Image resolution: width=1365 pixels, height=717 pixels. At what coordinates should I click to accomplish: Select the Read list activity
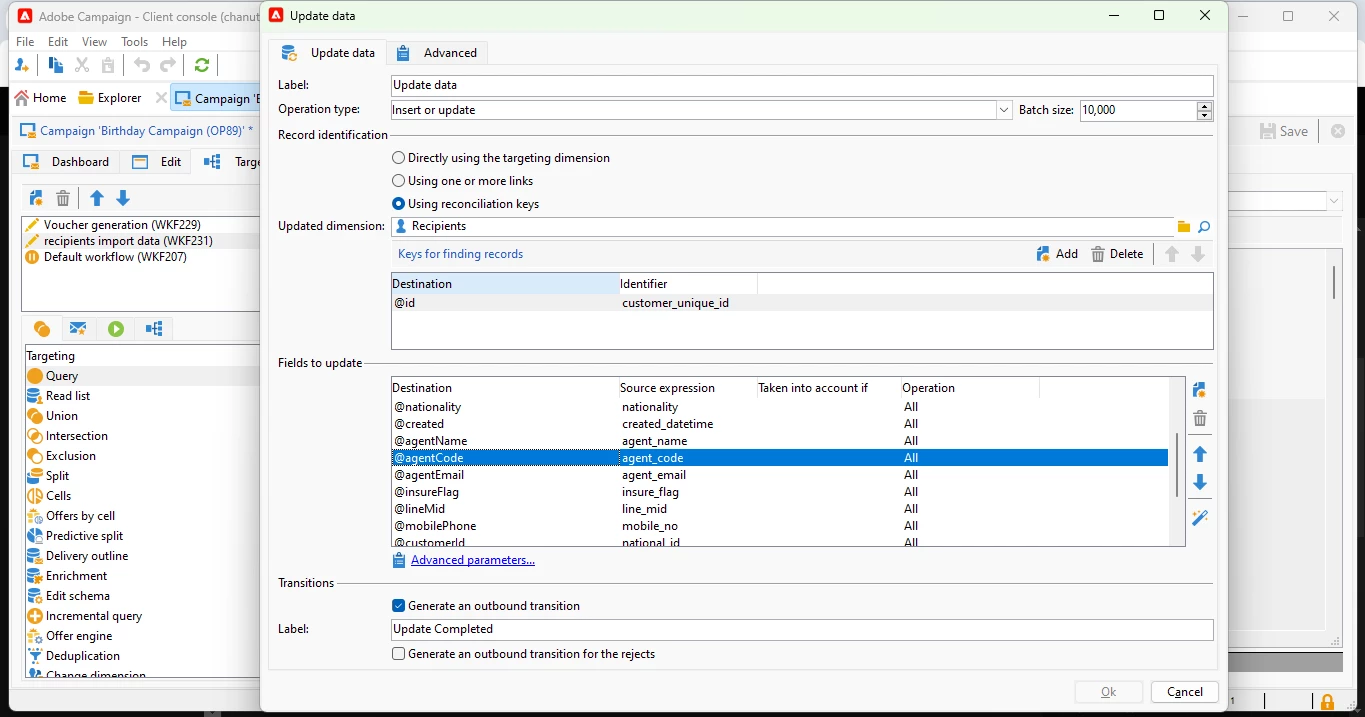pos(68,396)
